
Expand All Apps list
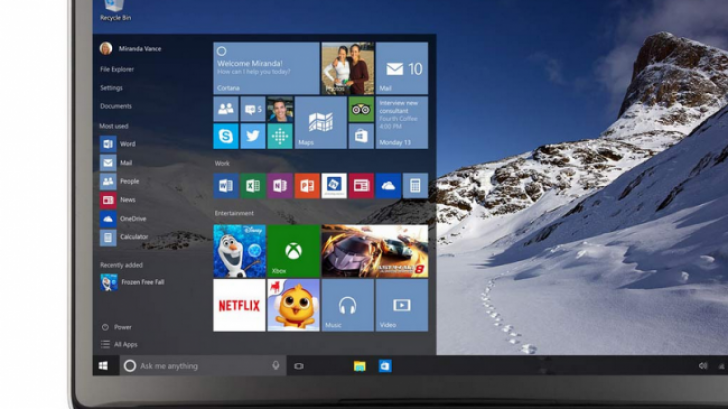point(119,344)
